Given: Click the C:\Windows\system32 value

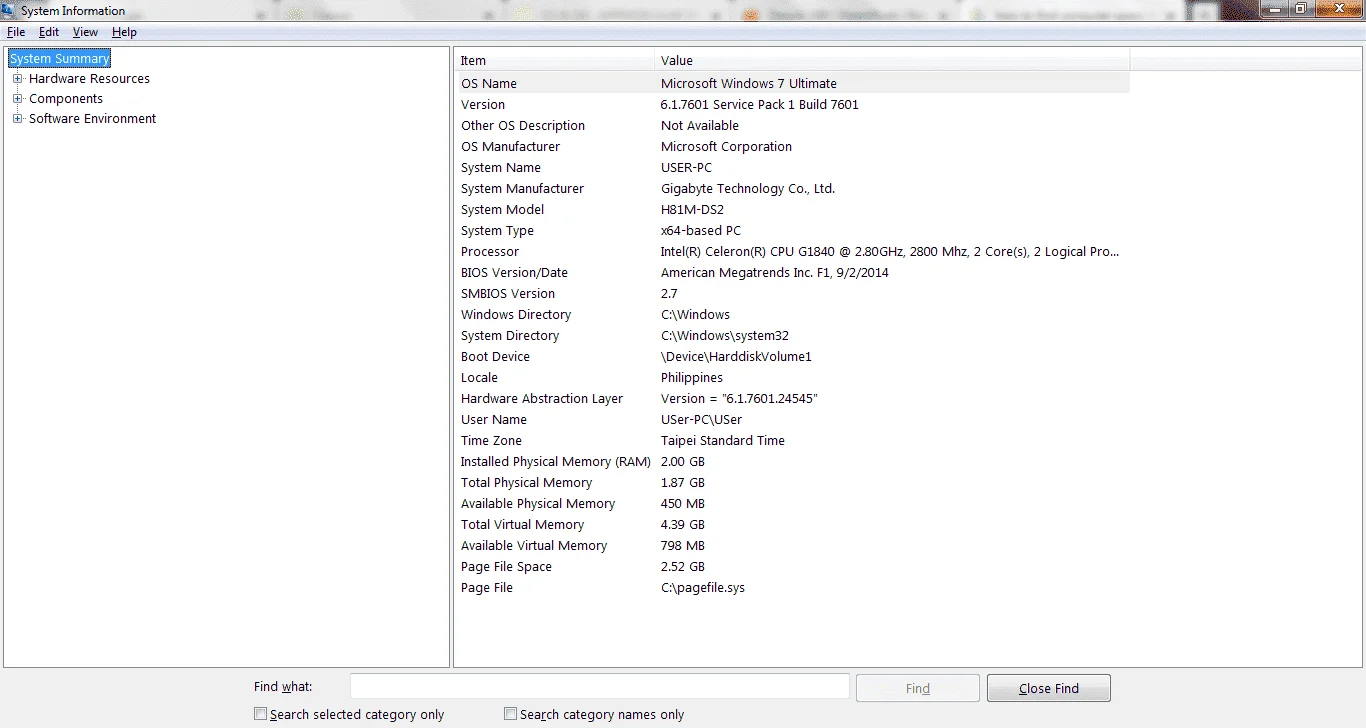Looking at the screenshot, I should click(x=725, y=336).
